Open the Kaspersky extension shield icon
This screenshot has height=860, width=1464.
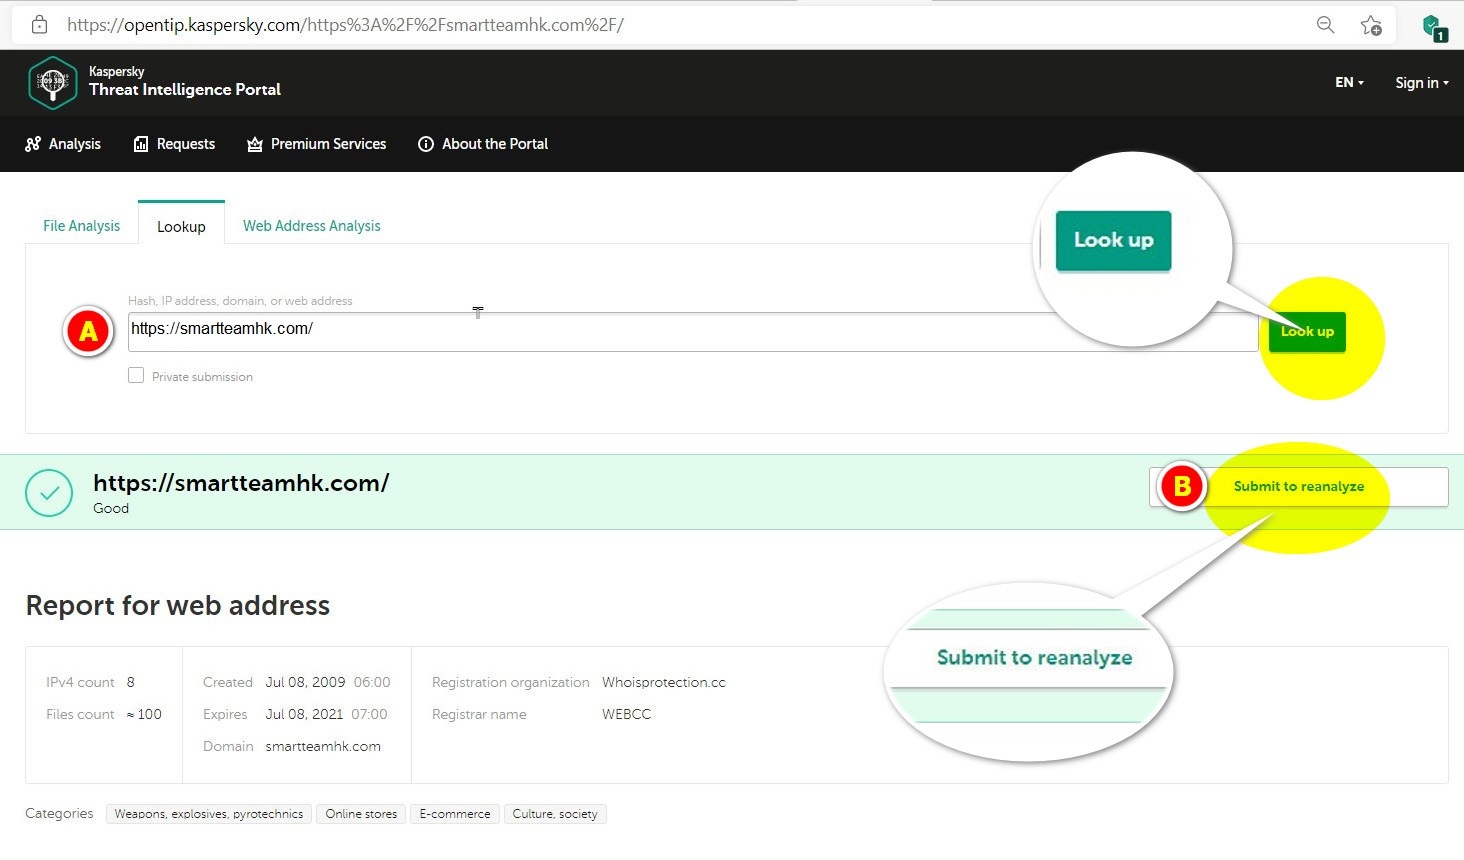1434,27
